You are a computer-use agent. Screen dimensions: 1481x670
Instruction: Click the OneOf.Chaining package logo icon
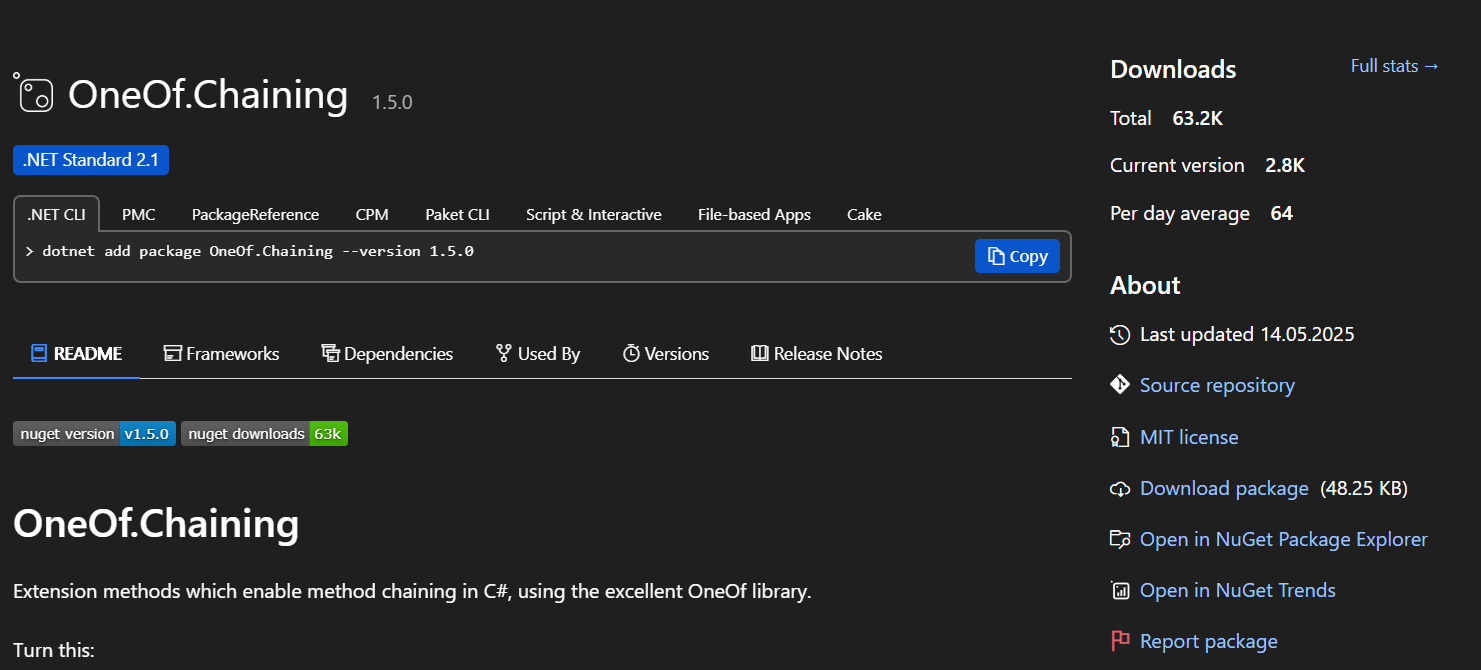click(33, 93)
